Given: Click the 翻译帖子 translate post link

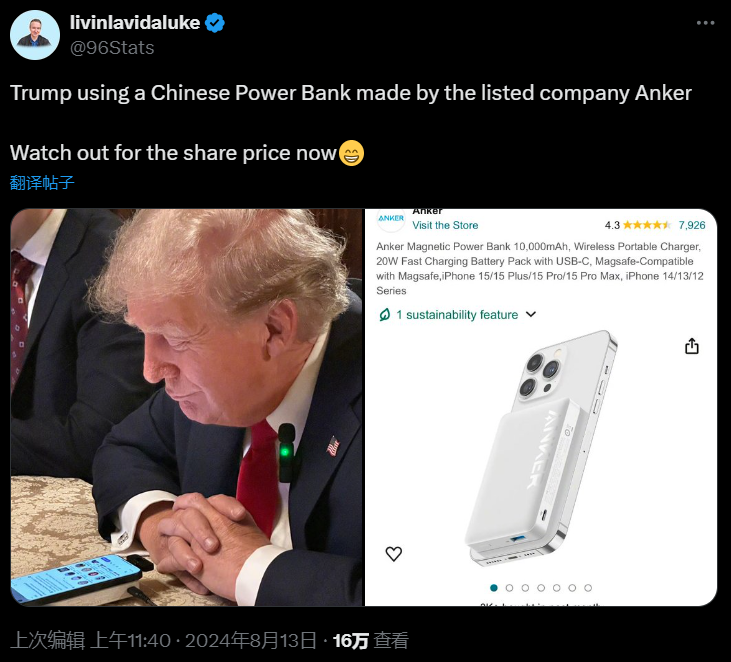Looking at the screenshot, I should click(x=42, y=182).
